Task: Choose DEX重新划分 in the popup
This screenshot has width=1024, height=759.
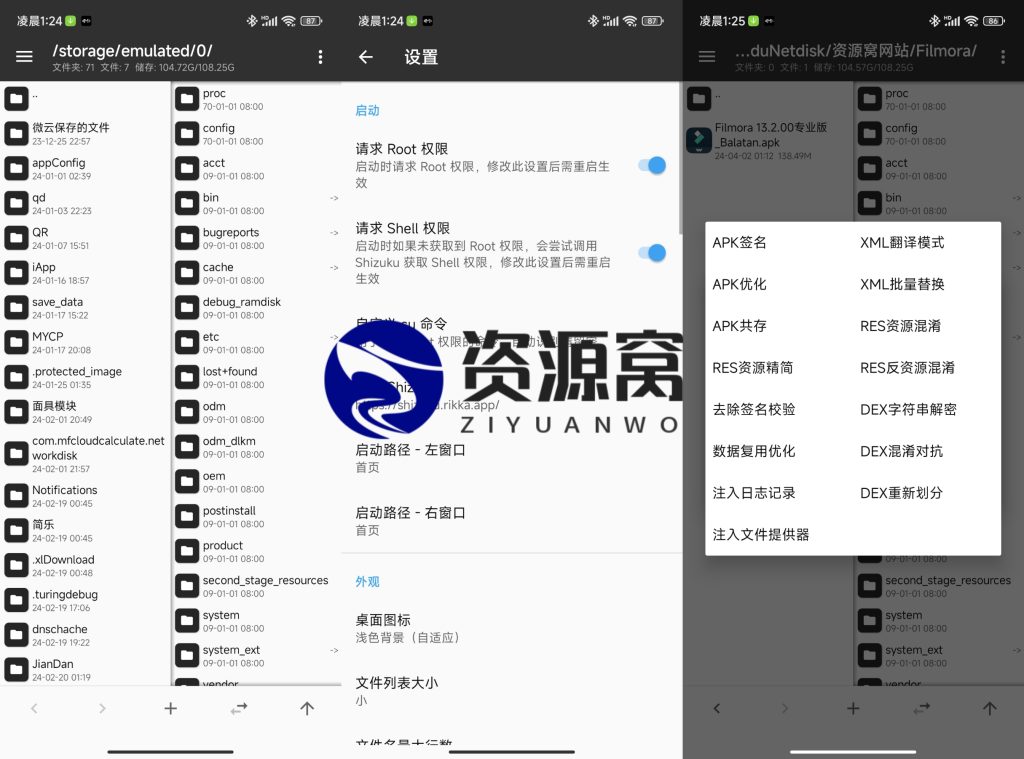Action: pos(901,493)
